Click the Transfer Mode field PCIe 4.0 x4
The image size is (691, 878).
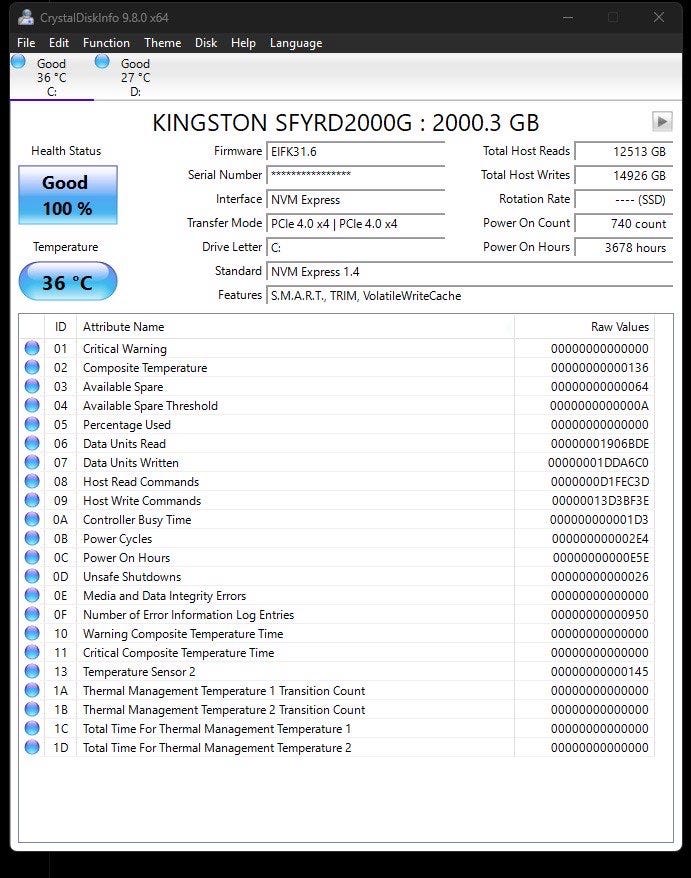coord(356,224)
